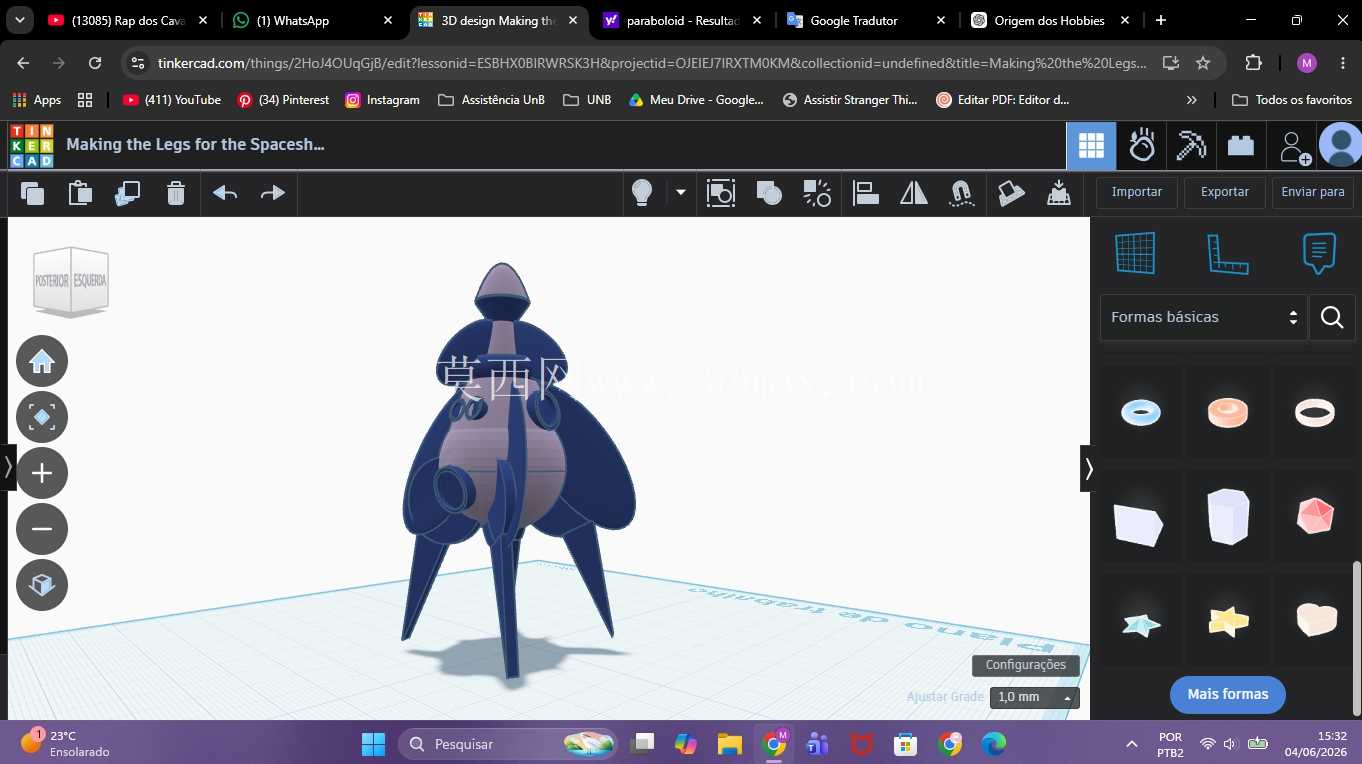The width and height of the screenshot is (1362, 764).
Task: Click the Home view button
Action: tap(42, 361)
